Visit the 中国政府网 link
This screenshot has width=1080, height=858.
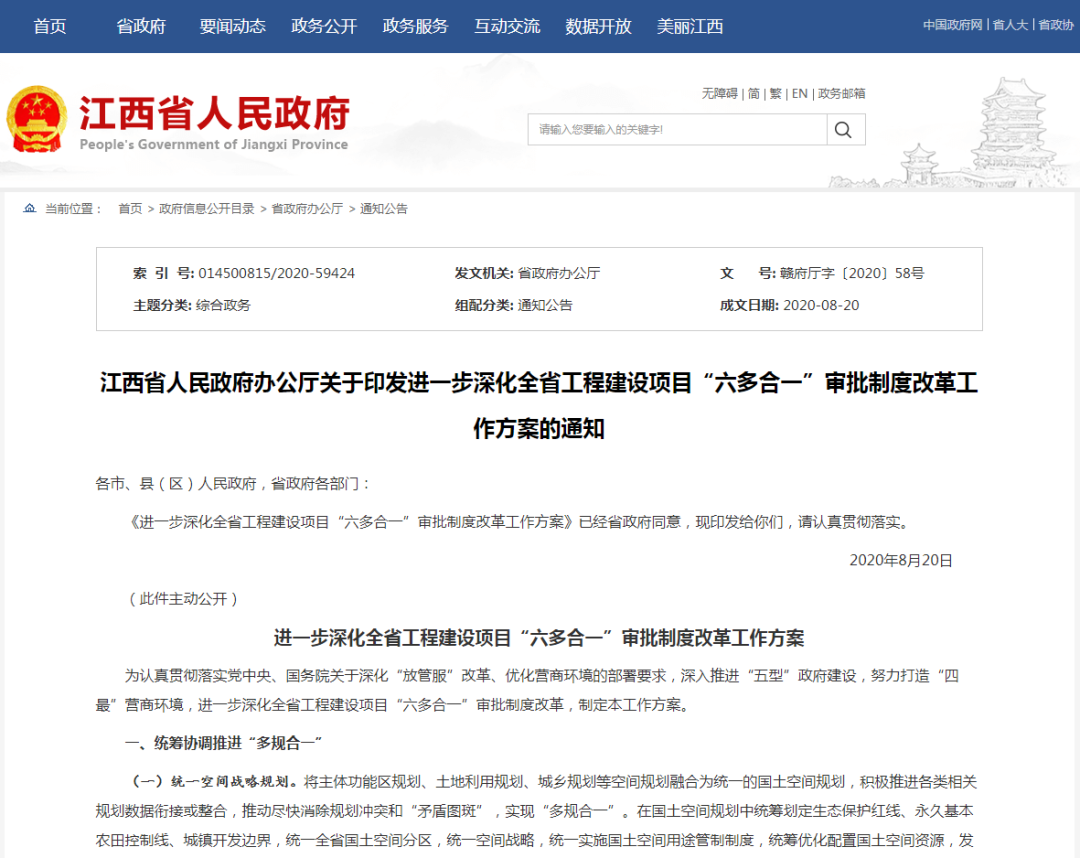pyautogui.click(x=953, y=25)
